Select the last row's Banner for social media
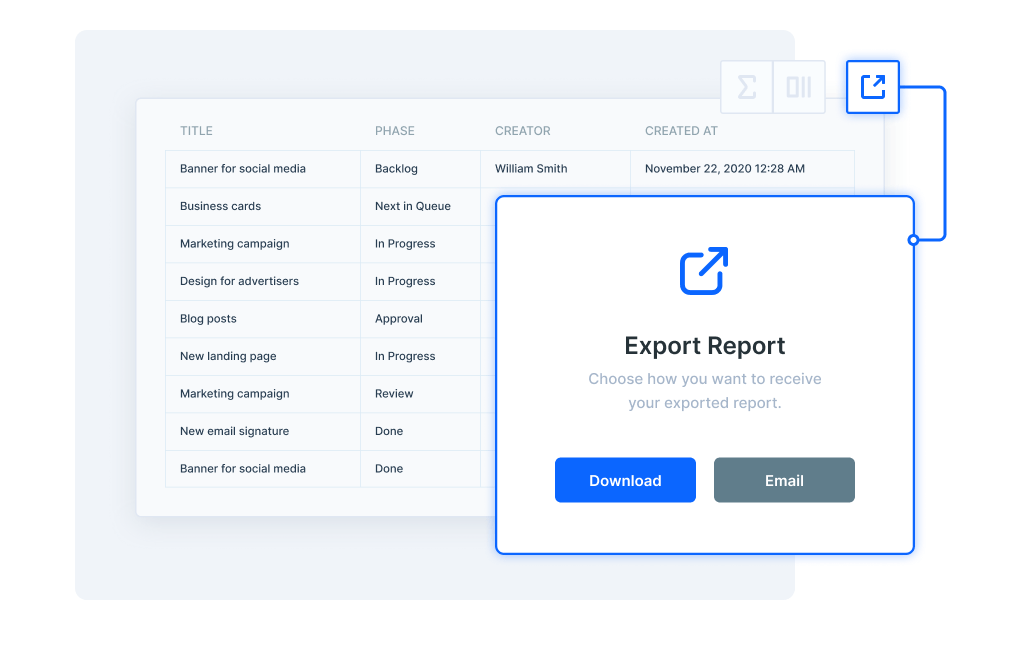The width and height of the screenshot is (1020, 660). (243, 468)
